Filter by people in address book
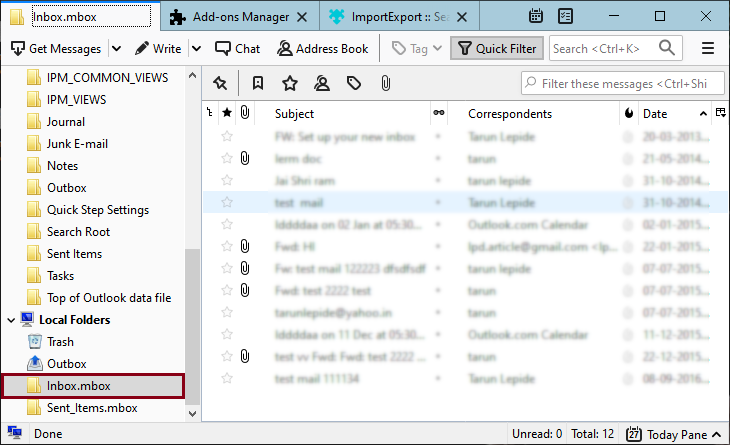Image resolution: width=730 pixels, height=445 pixels. (322, 83)
